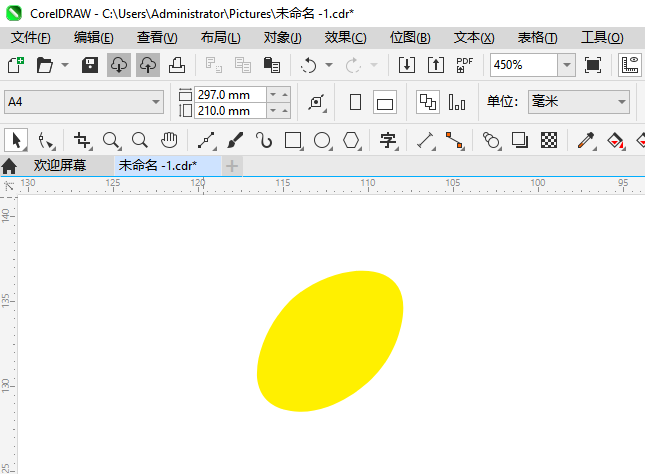Click the Copy icon
The width and height of the screenshot is (645, 474).
coord(243,65)
